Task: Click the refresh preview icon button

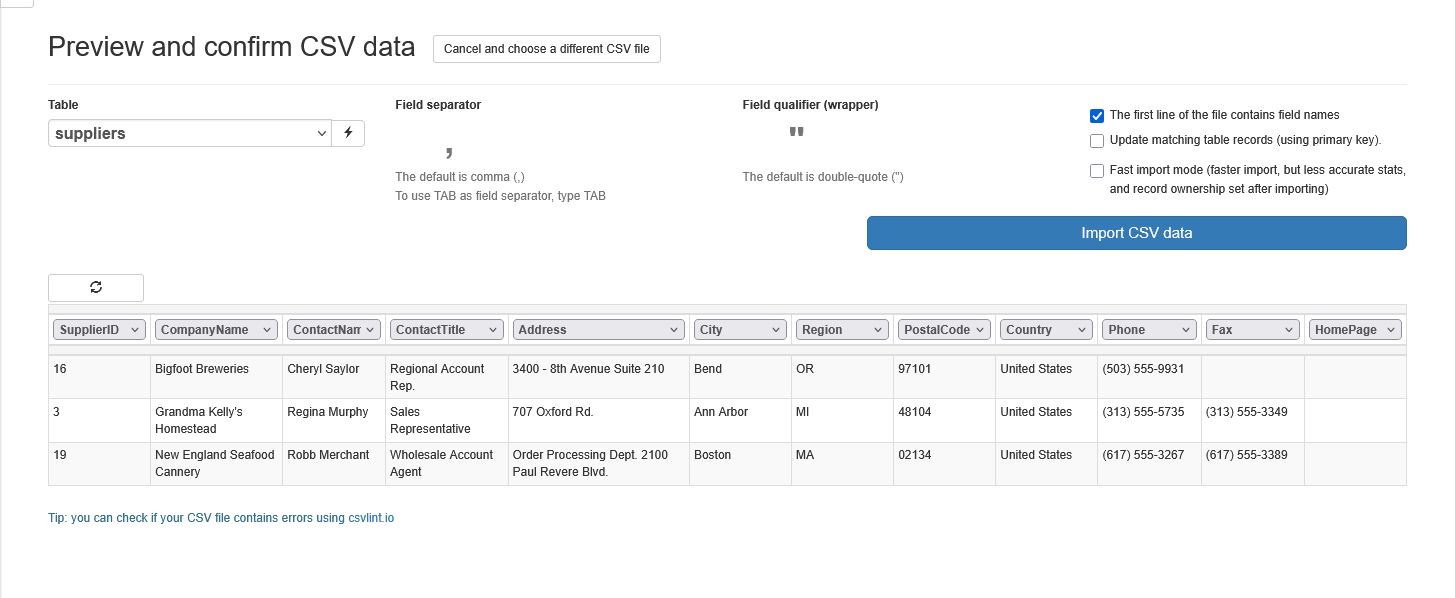Action: [x=96, y=288]
